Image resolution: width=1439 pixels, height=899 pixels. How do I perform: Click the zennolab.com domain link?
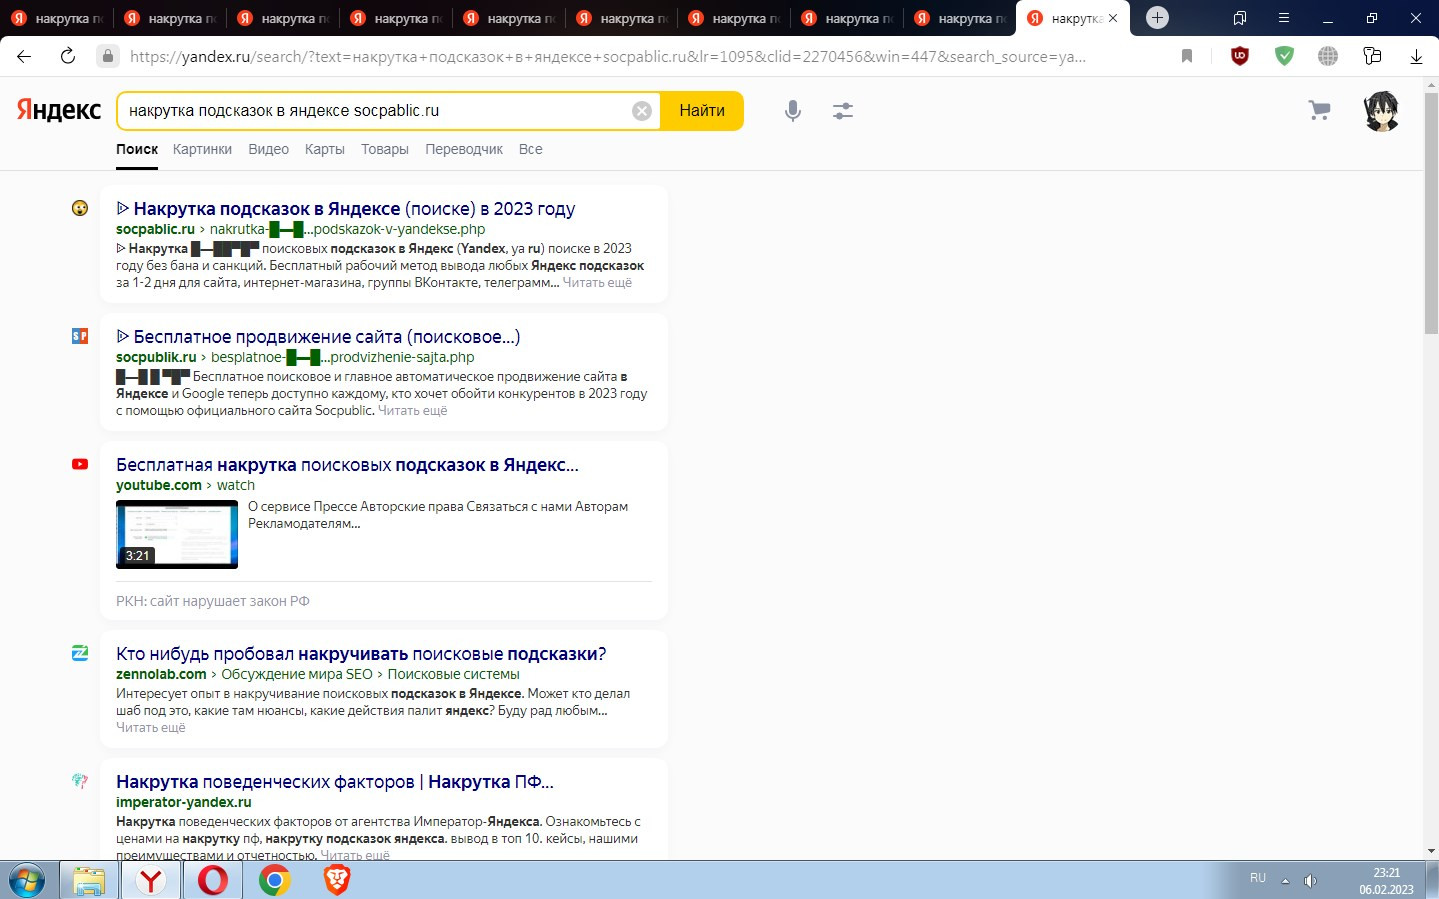161,674
